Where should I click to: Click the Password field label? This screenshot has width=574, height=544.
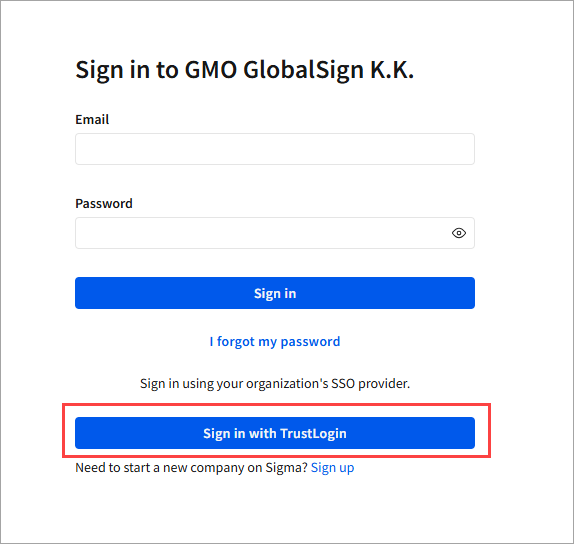104,204
